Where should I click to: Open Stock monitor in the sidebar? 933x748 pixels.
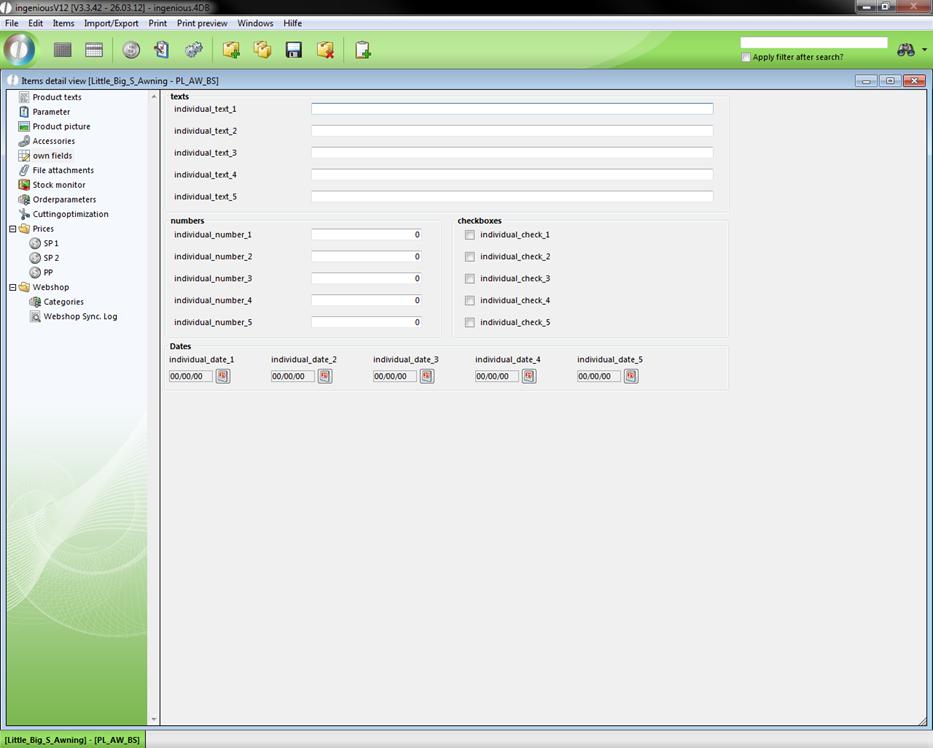click(x=59, y=185)
